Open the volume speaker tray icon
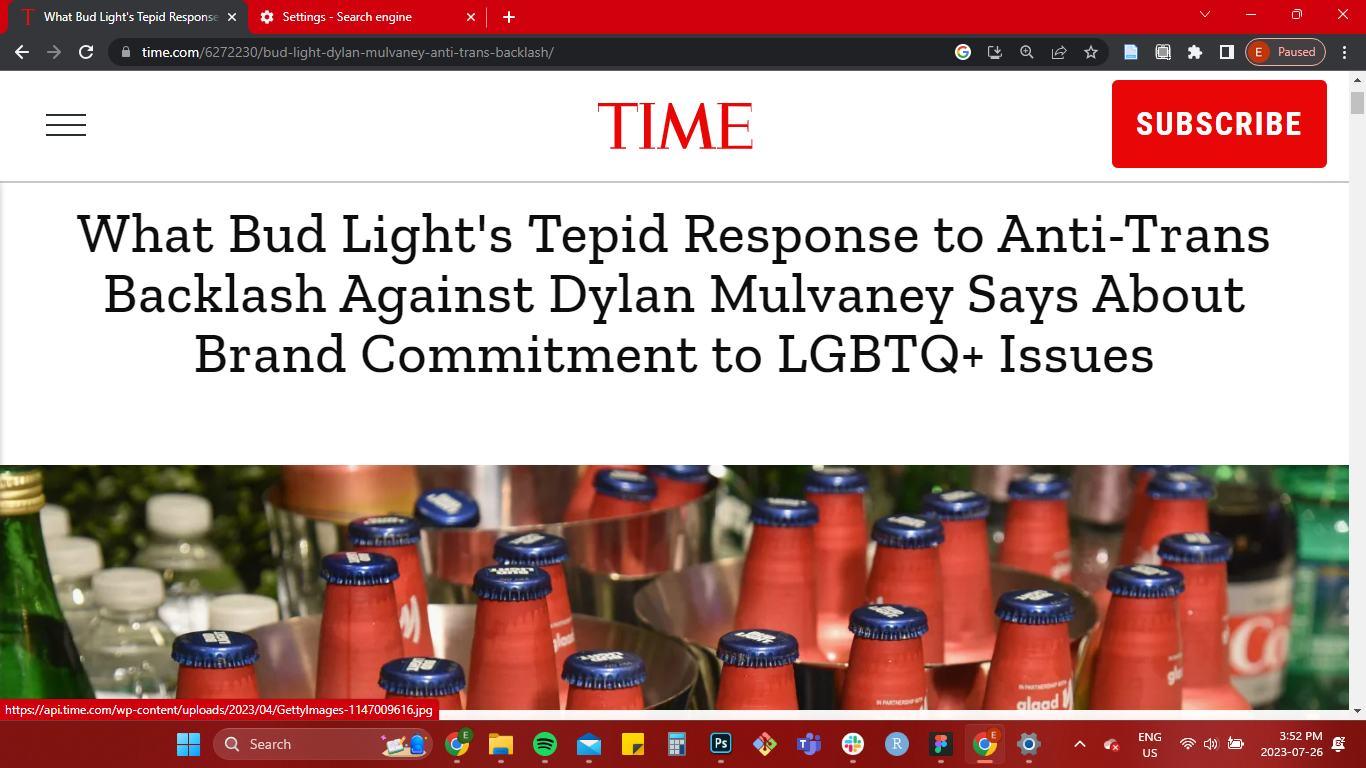The height and width of the screenshot is (768, 1366). point(1211,744)
